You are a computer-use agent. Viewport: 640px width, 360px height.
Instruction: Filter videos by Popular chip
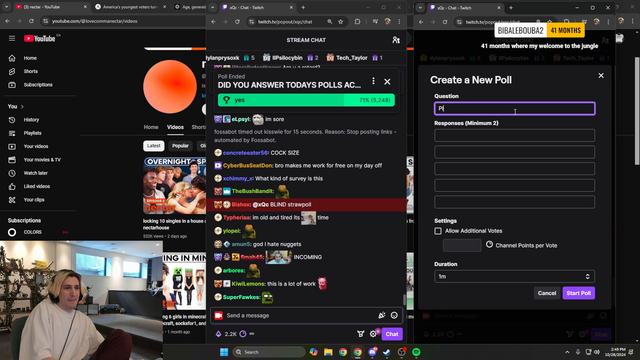(180, 146)
